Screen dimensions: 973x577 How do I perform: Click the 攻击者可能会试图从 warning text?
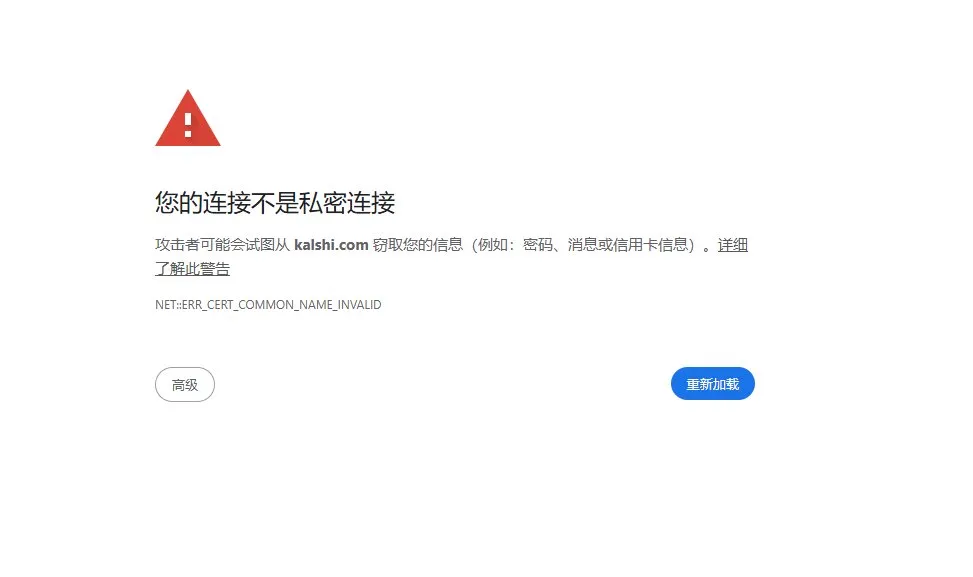(x=223, y=245)
